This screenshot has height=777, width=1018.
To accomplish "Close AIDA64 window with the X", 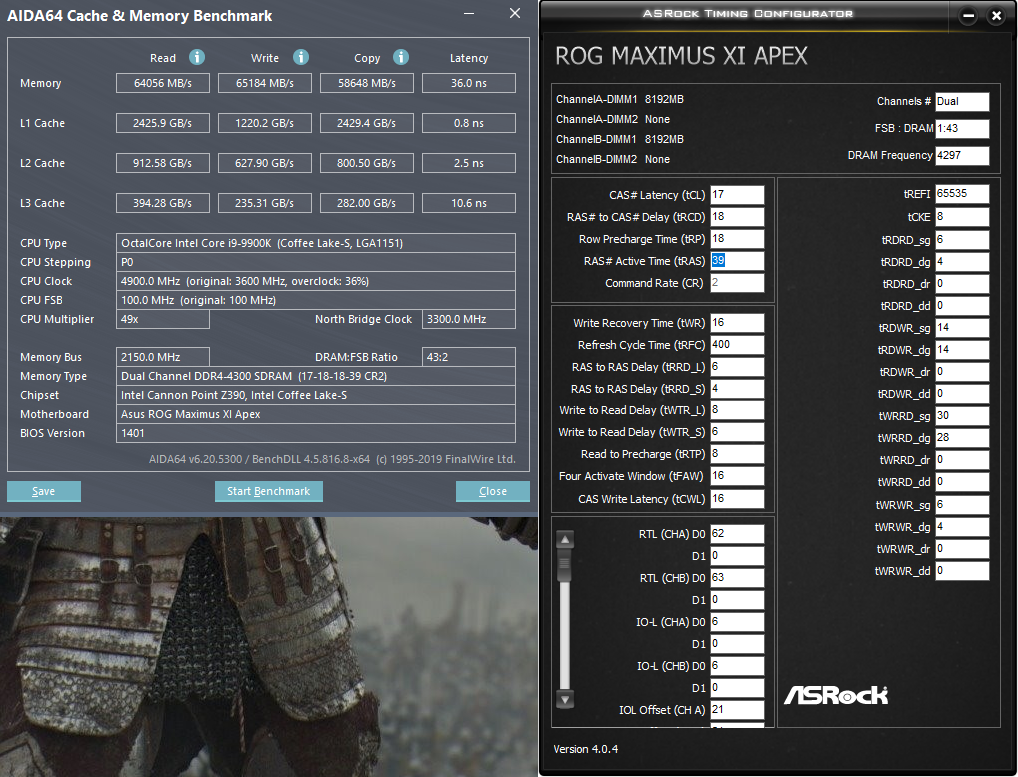I will point(515,13).
